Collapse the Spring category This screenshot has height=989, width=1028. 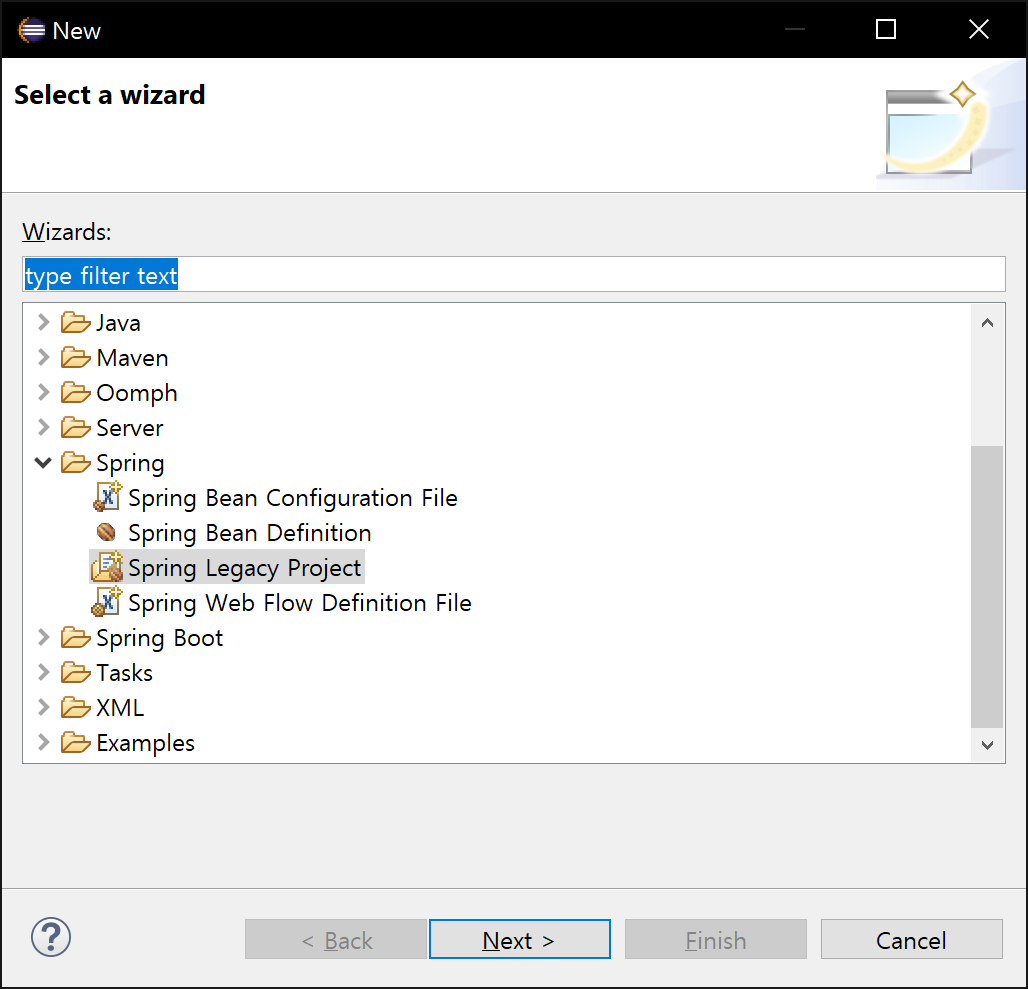pyautogui.click(x=43, y=463)
